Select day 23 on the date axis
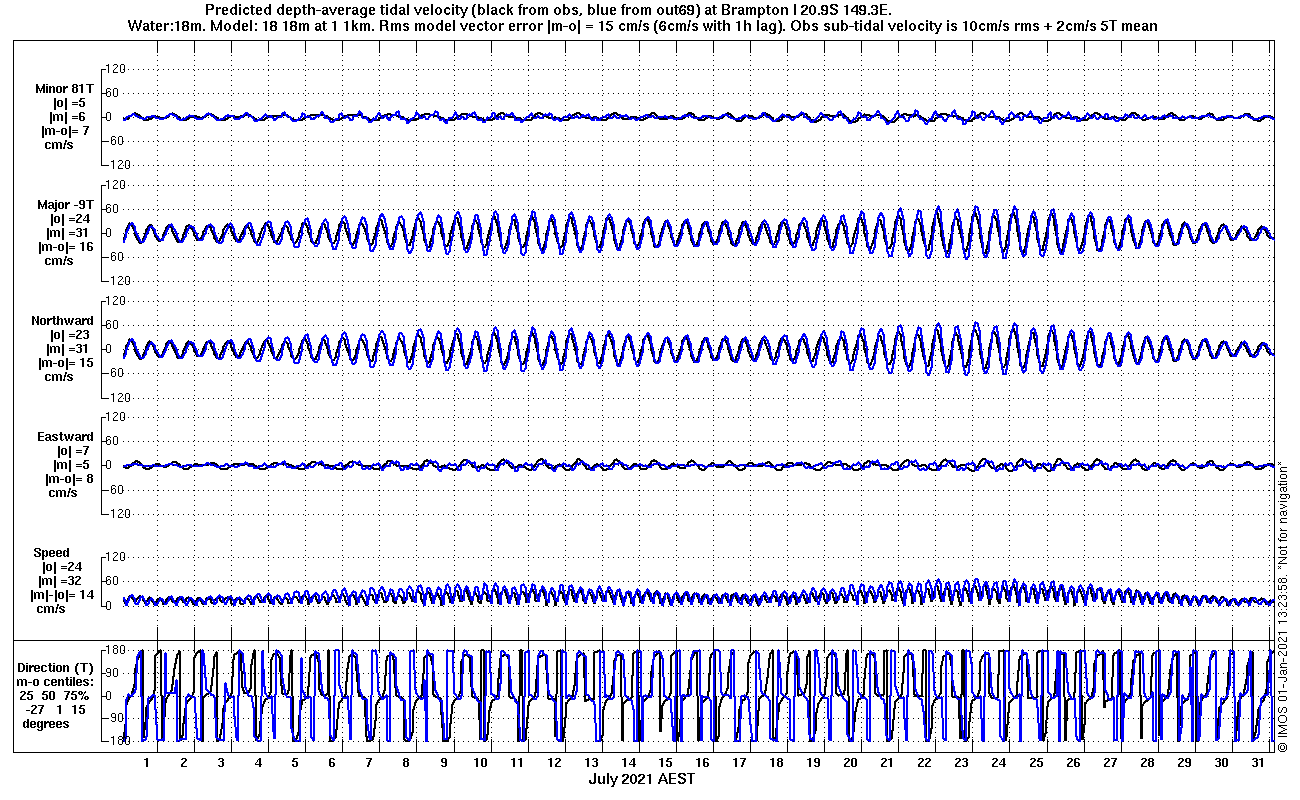1300x800 pixels. point(961,762)
